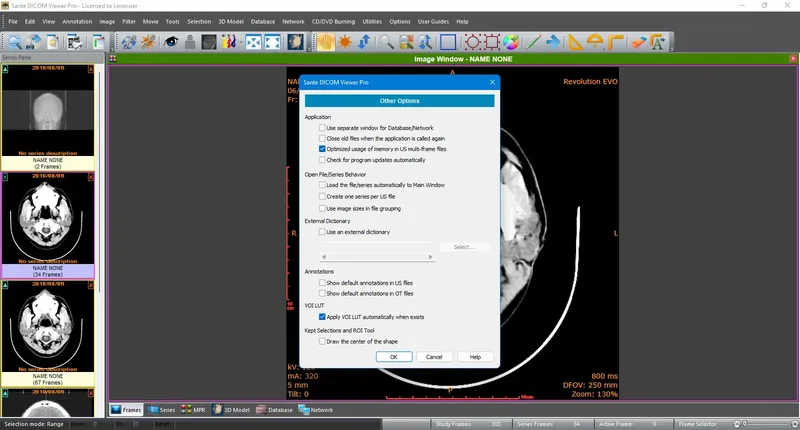This screenshot has height=430, width=800.
Task: Tick Use an external dictionary checkbox
Action: tap(323, 231)
